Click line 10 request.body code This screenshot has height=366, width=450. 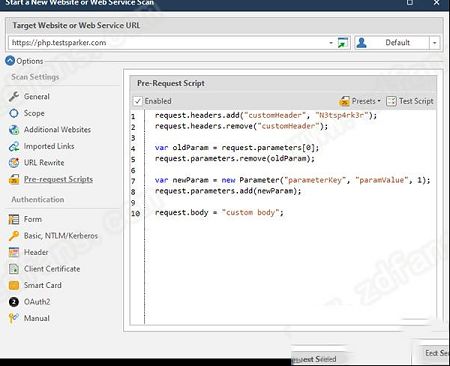point(219,213)
